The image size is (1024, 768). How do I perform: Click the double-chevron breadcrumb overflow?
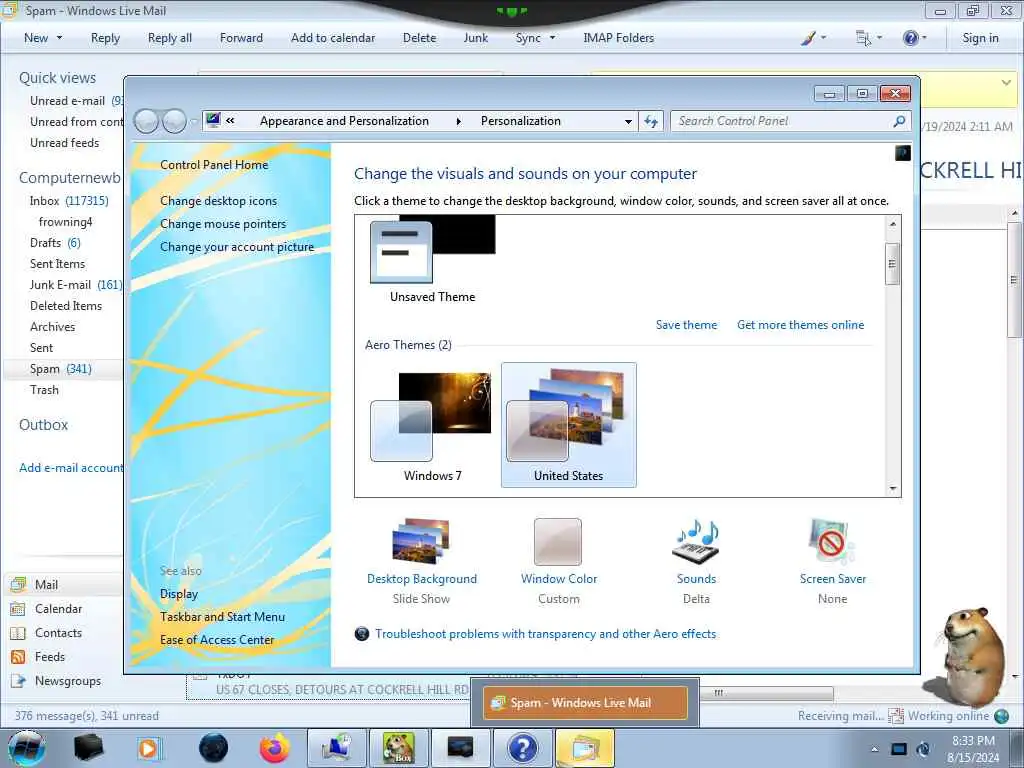[230, 120]
